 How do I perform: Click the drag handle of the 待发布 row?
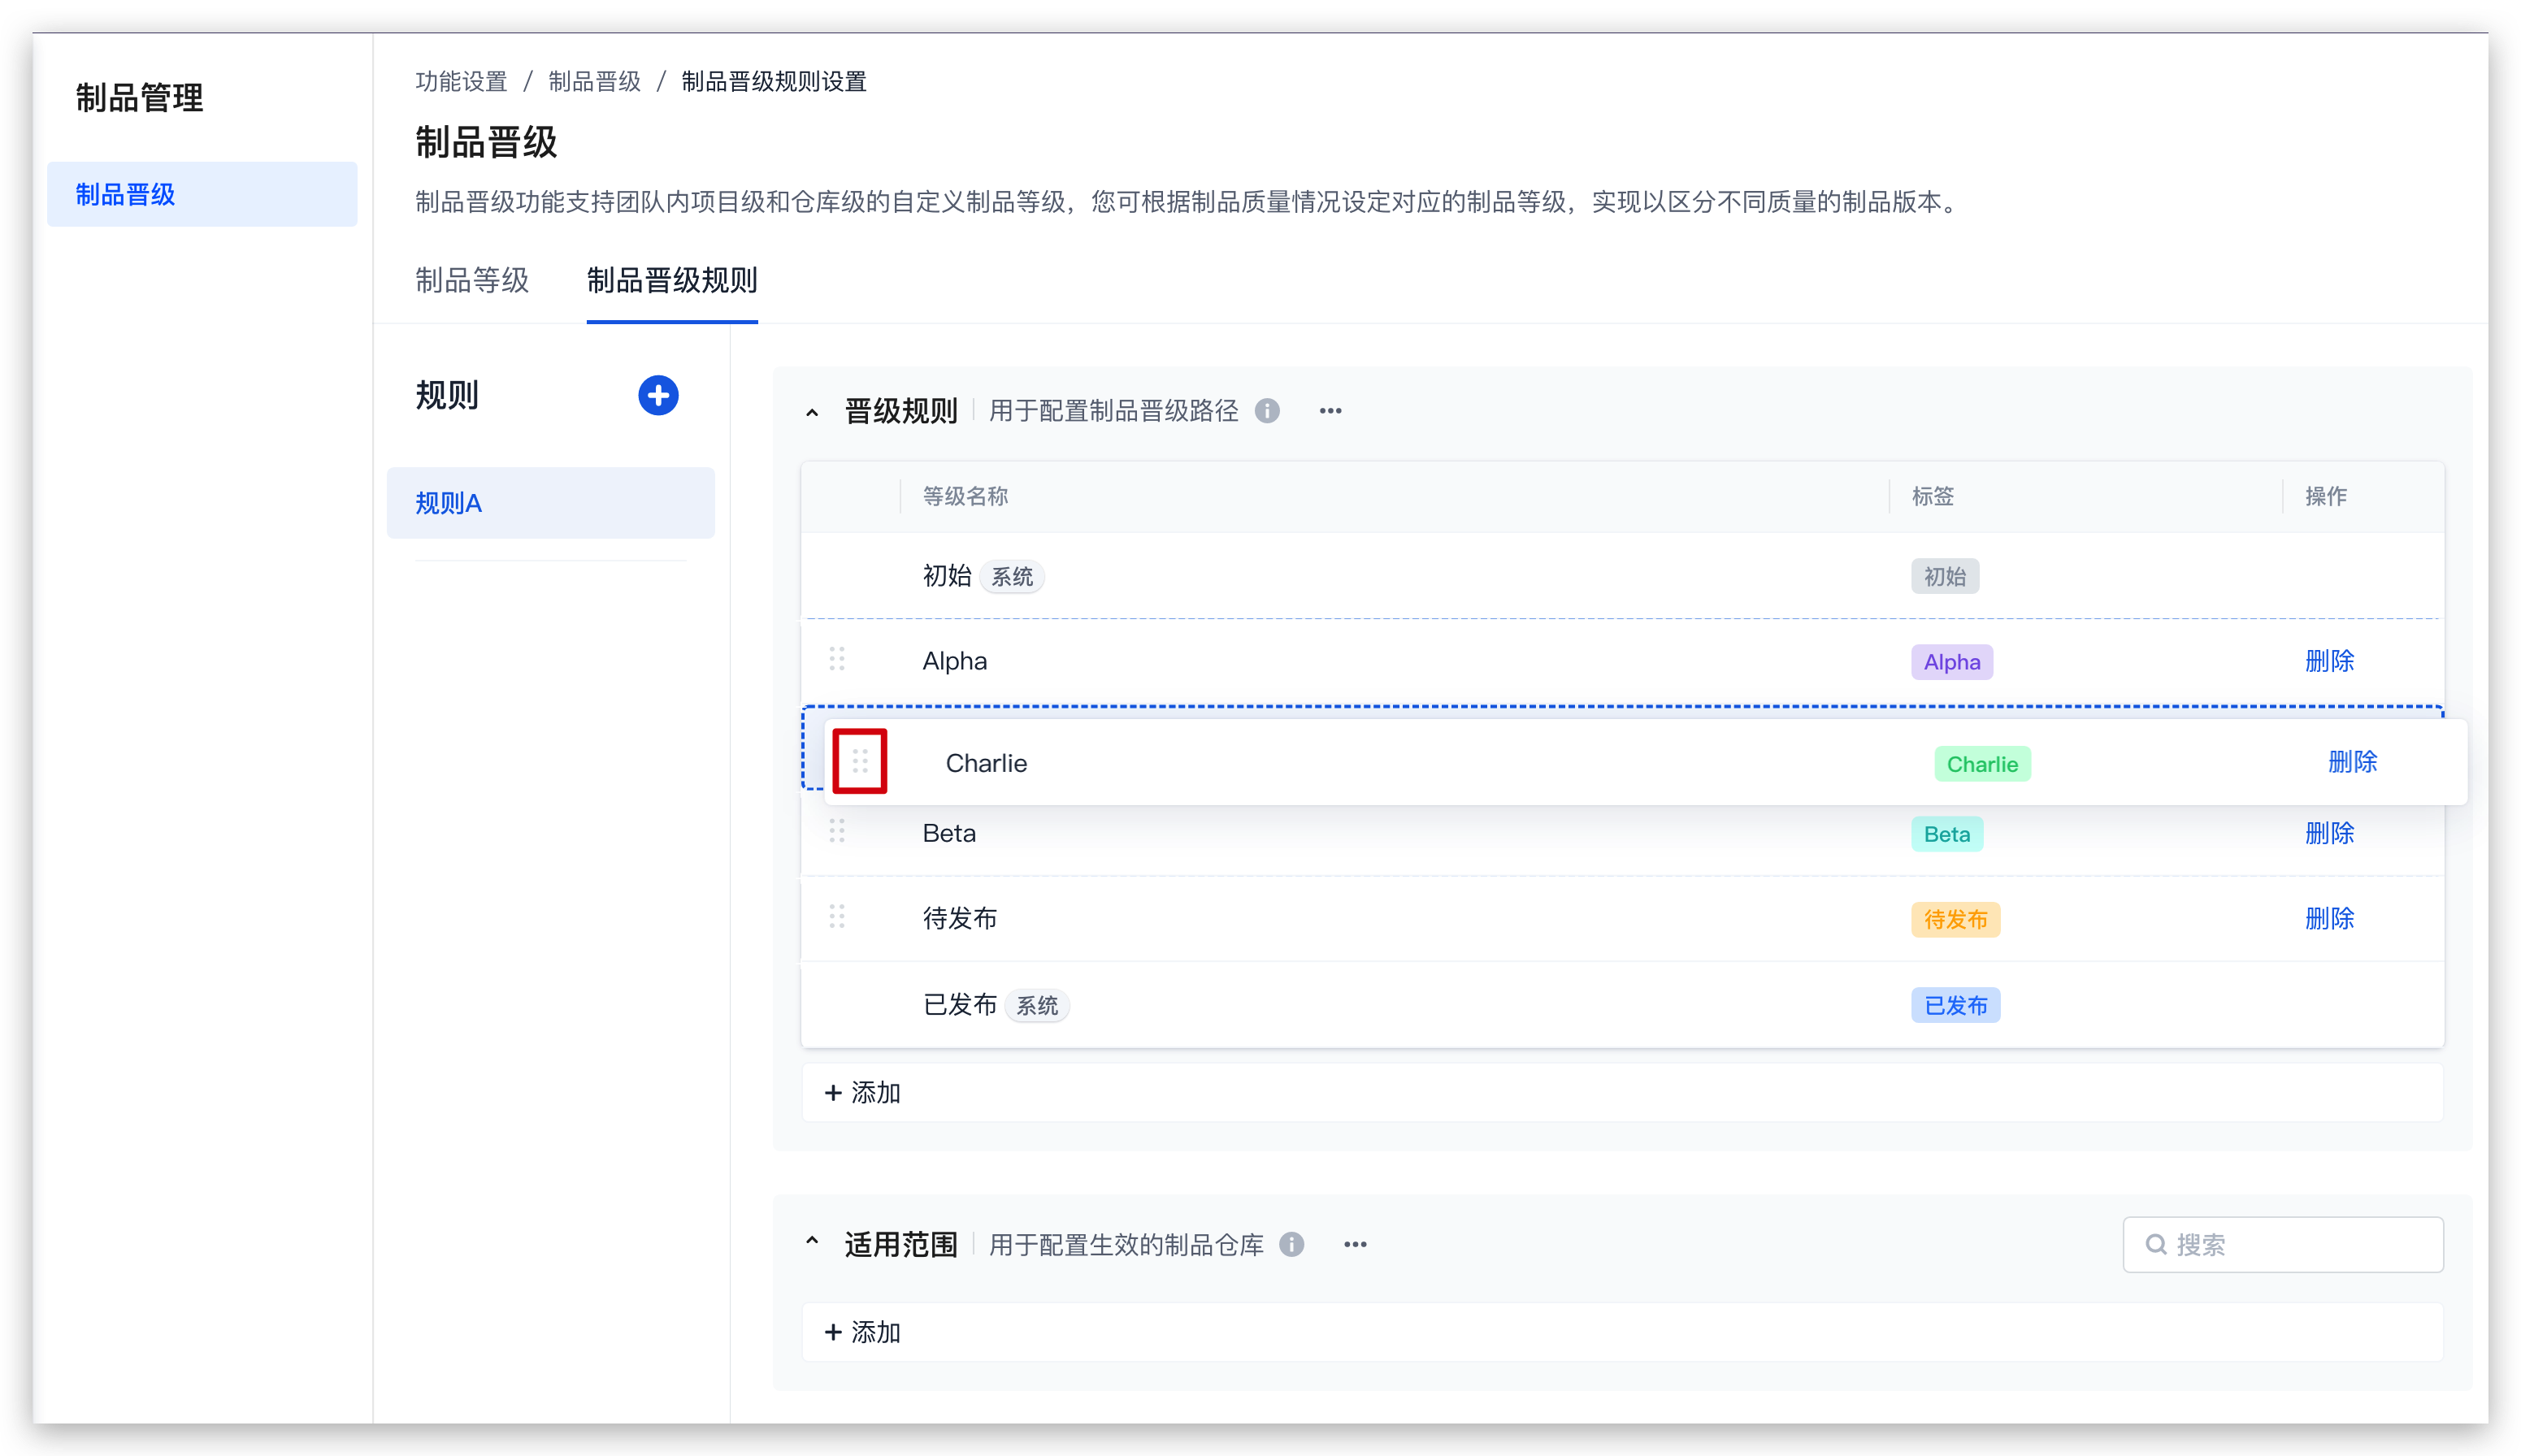pos(837,917)
